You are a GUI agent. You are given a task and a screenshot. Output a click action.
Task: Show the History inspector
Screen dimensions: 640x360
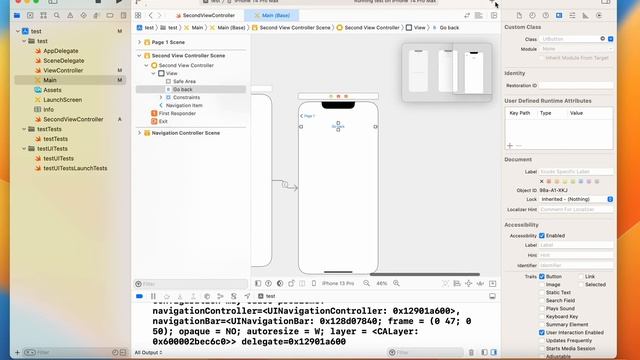(532, 16)
